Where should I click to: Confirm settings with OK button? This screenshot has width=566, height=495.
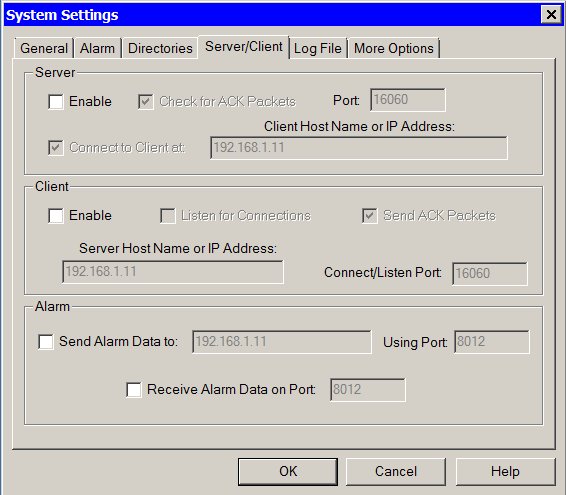point(288,472)
